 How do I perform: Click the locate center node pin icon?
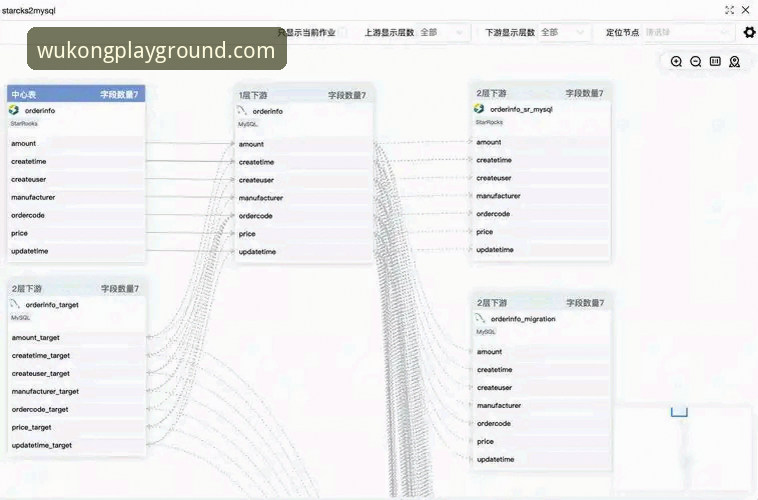tap(734, 61)
